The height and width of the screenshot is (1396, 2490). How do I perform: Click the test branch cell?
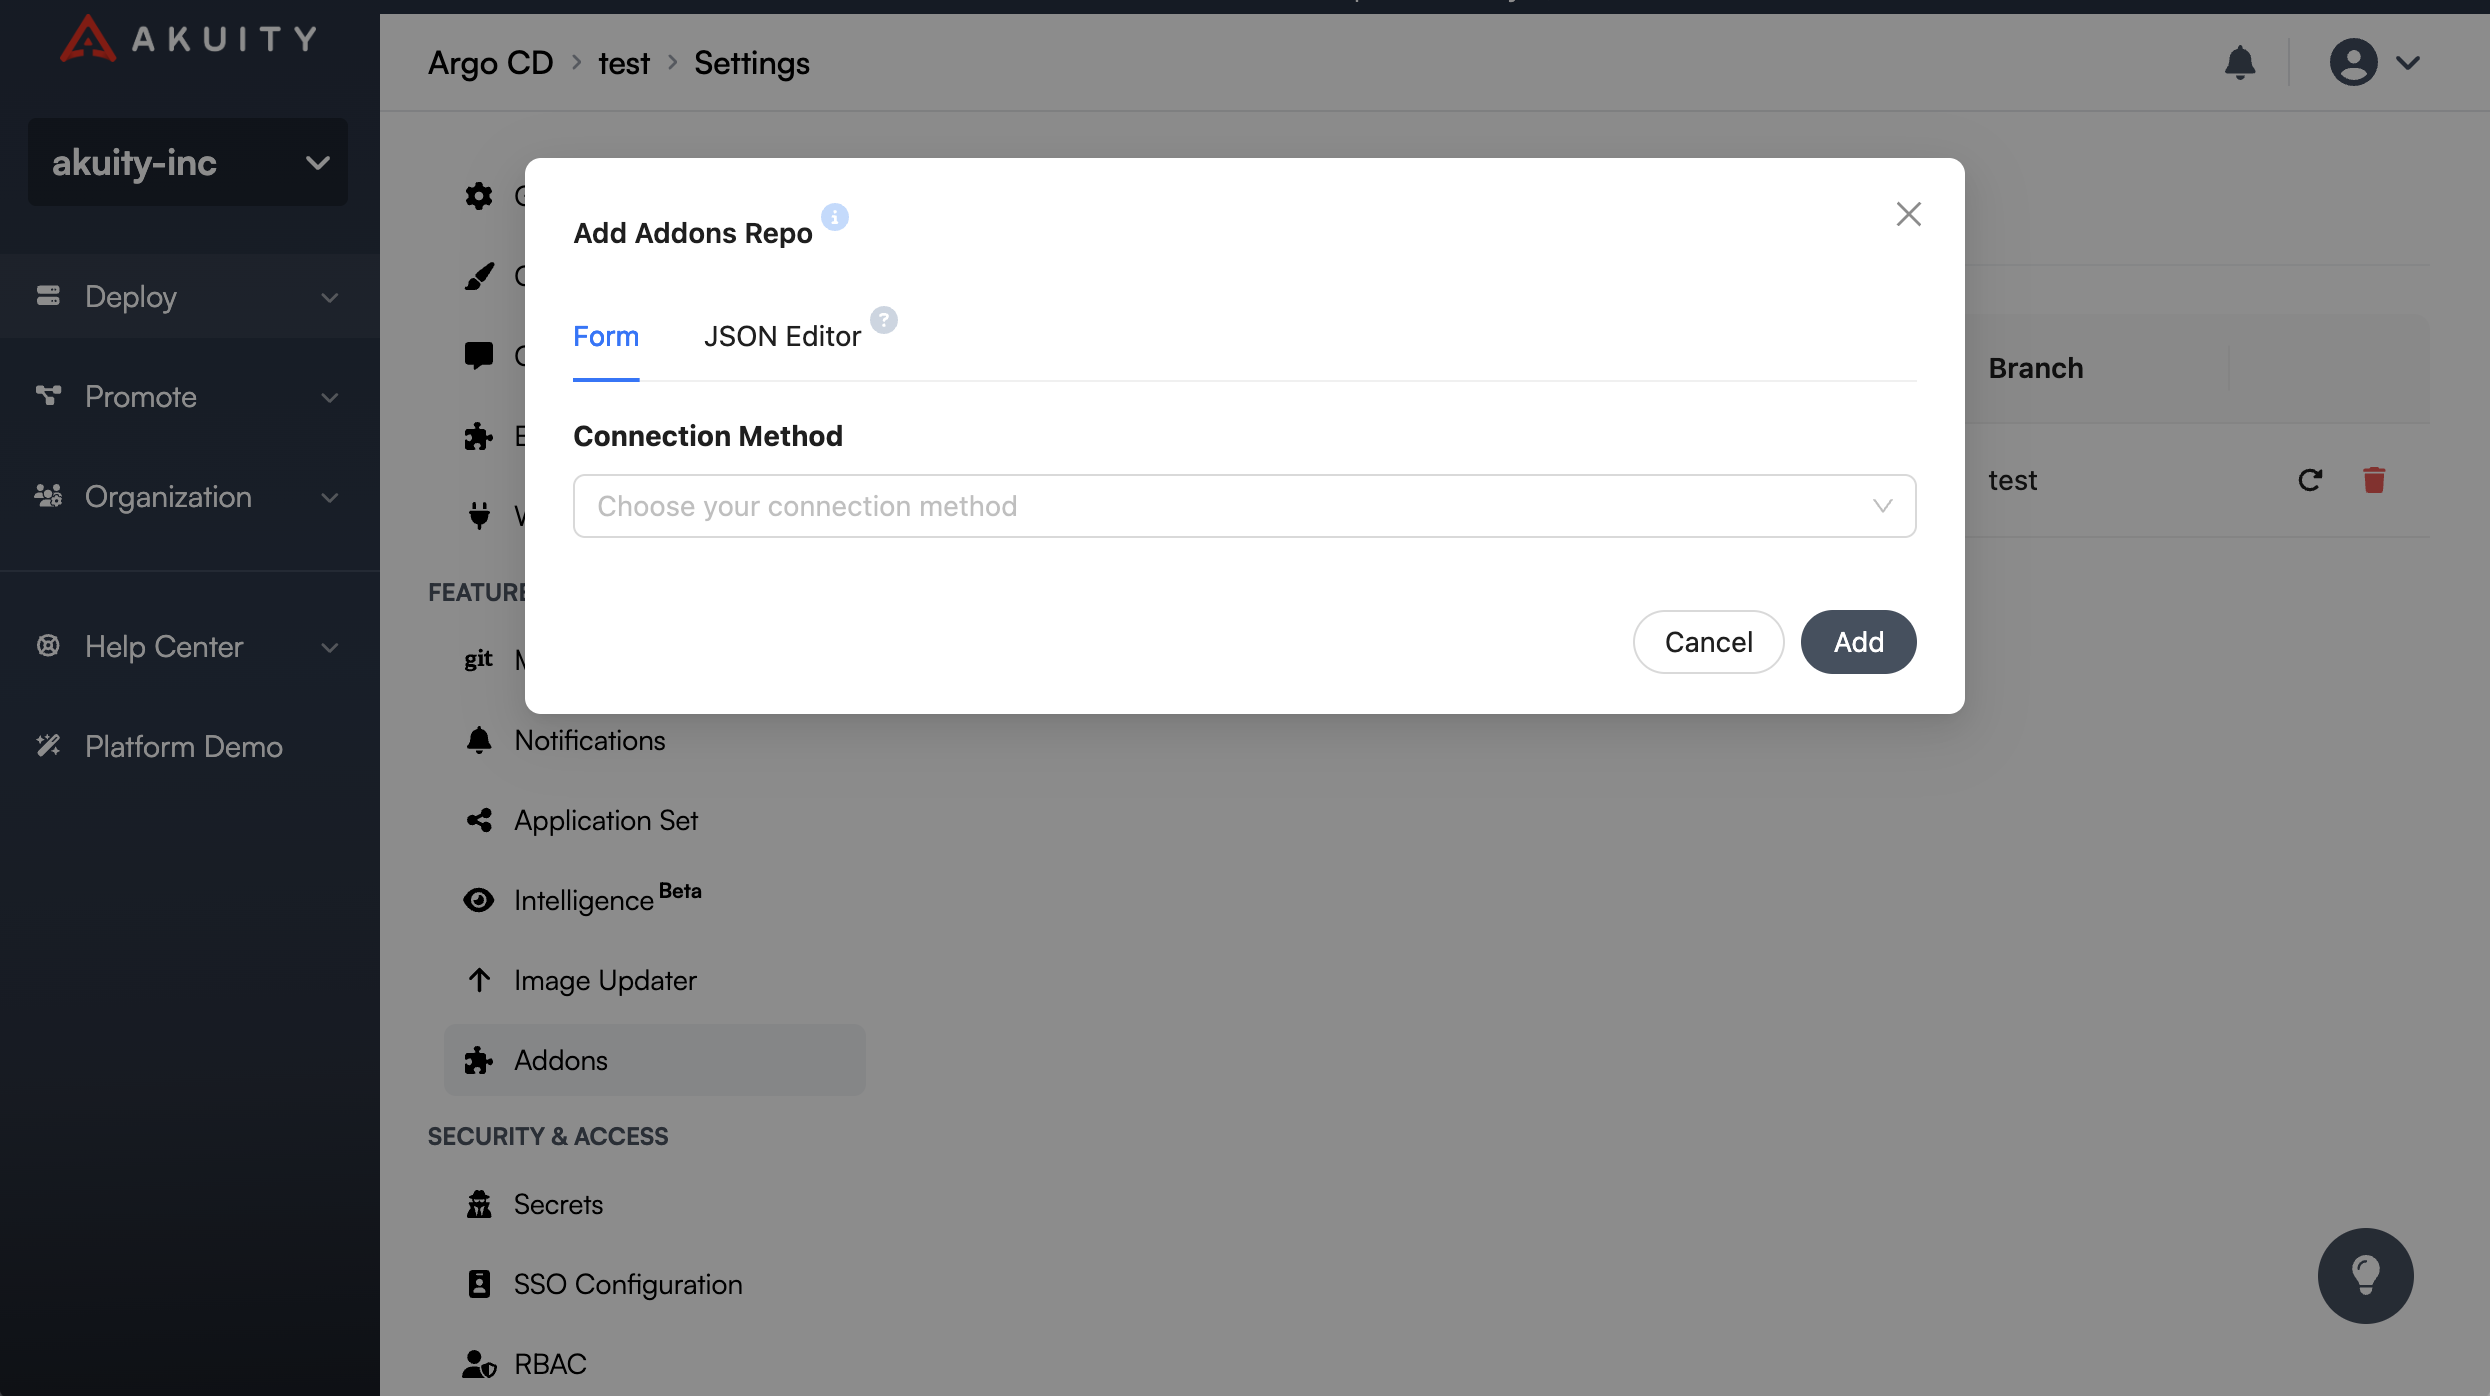2012,480
